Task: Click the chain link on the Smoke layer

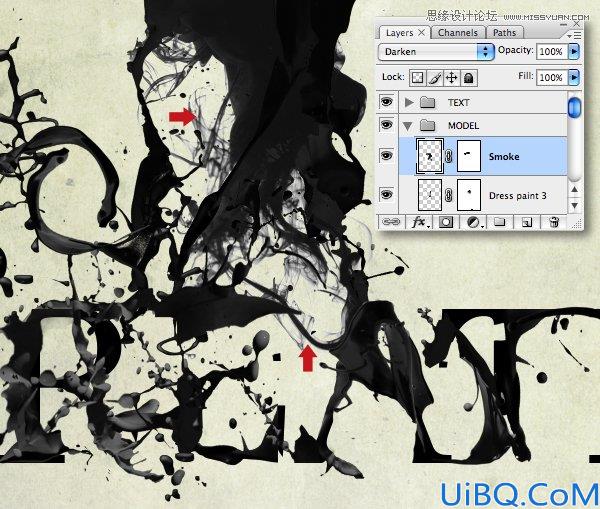Action: pos(449,156)
